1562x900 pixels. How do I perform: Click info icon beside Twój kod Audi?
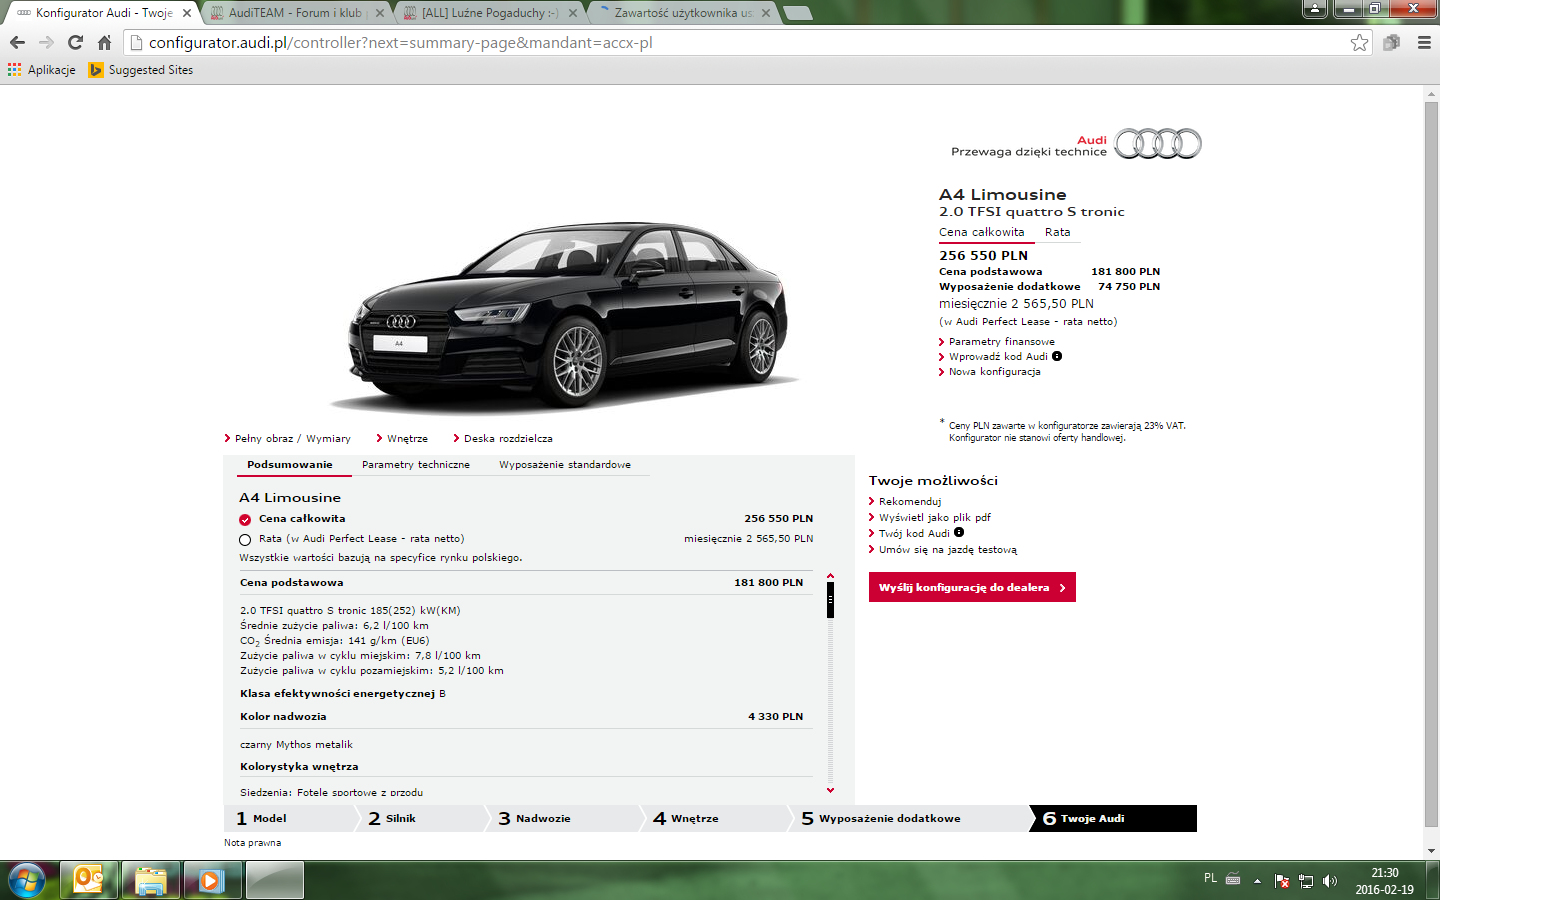coord(959,533)
